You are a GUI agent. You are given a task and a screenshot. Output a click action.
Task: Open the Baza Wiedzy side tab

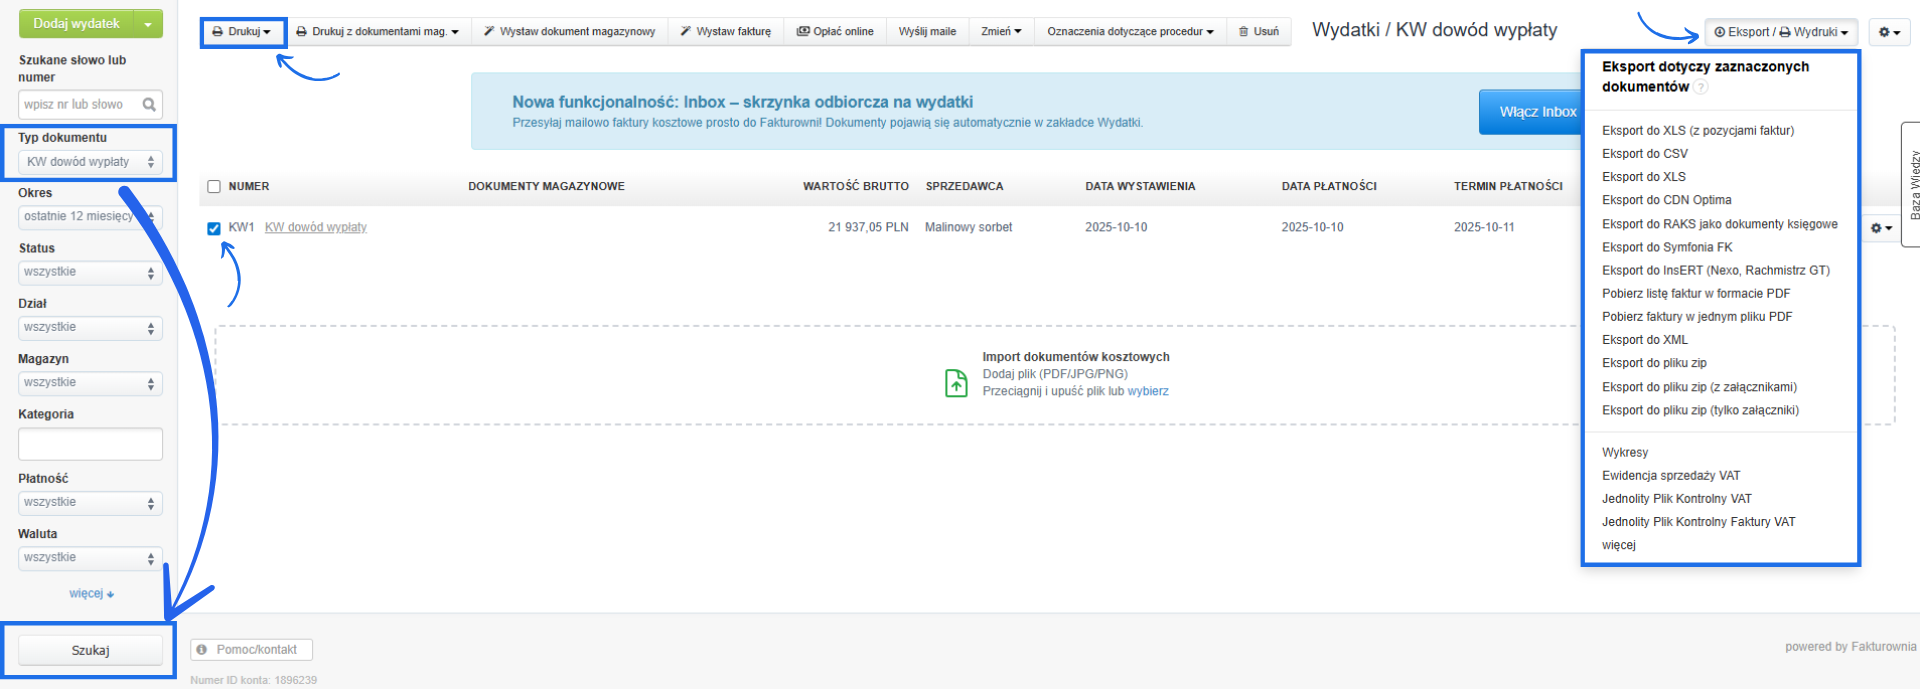click(x=1912, y=184)
